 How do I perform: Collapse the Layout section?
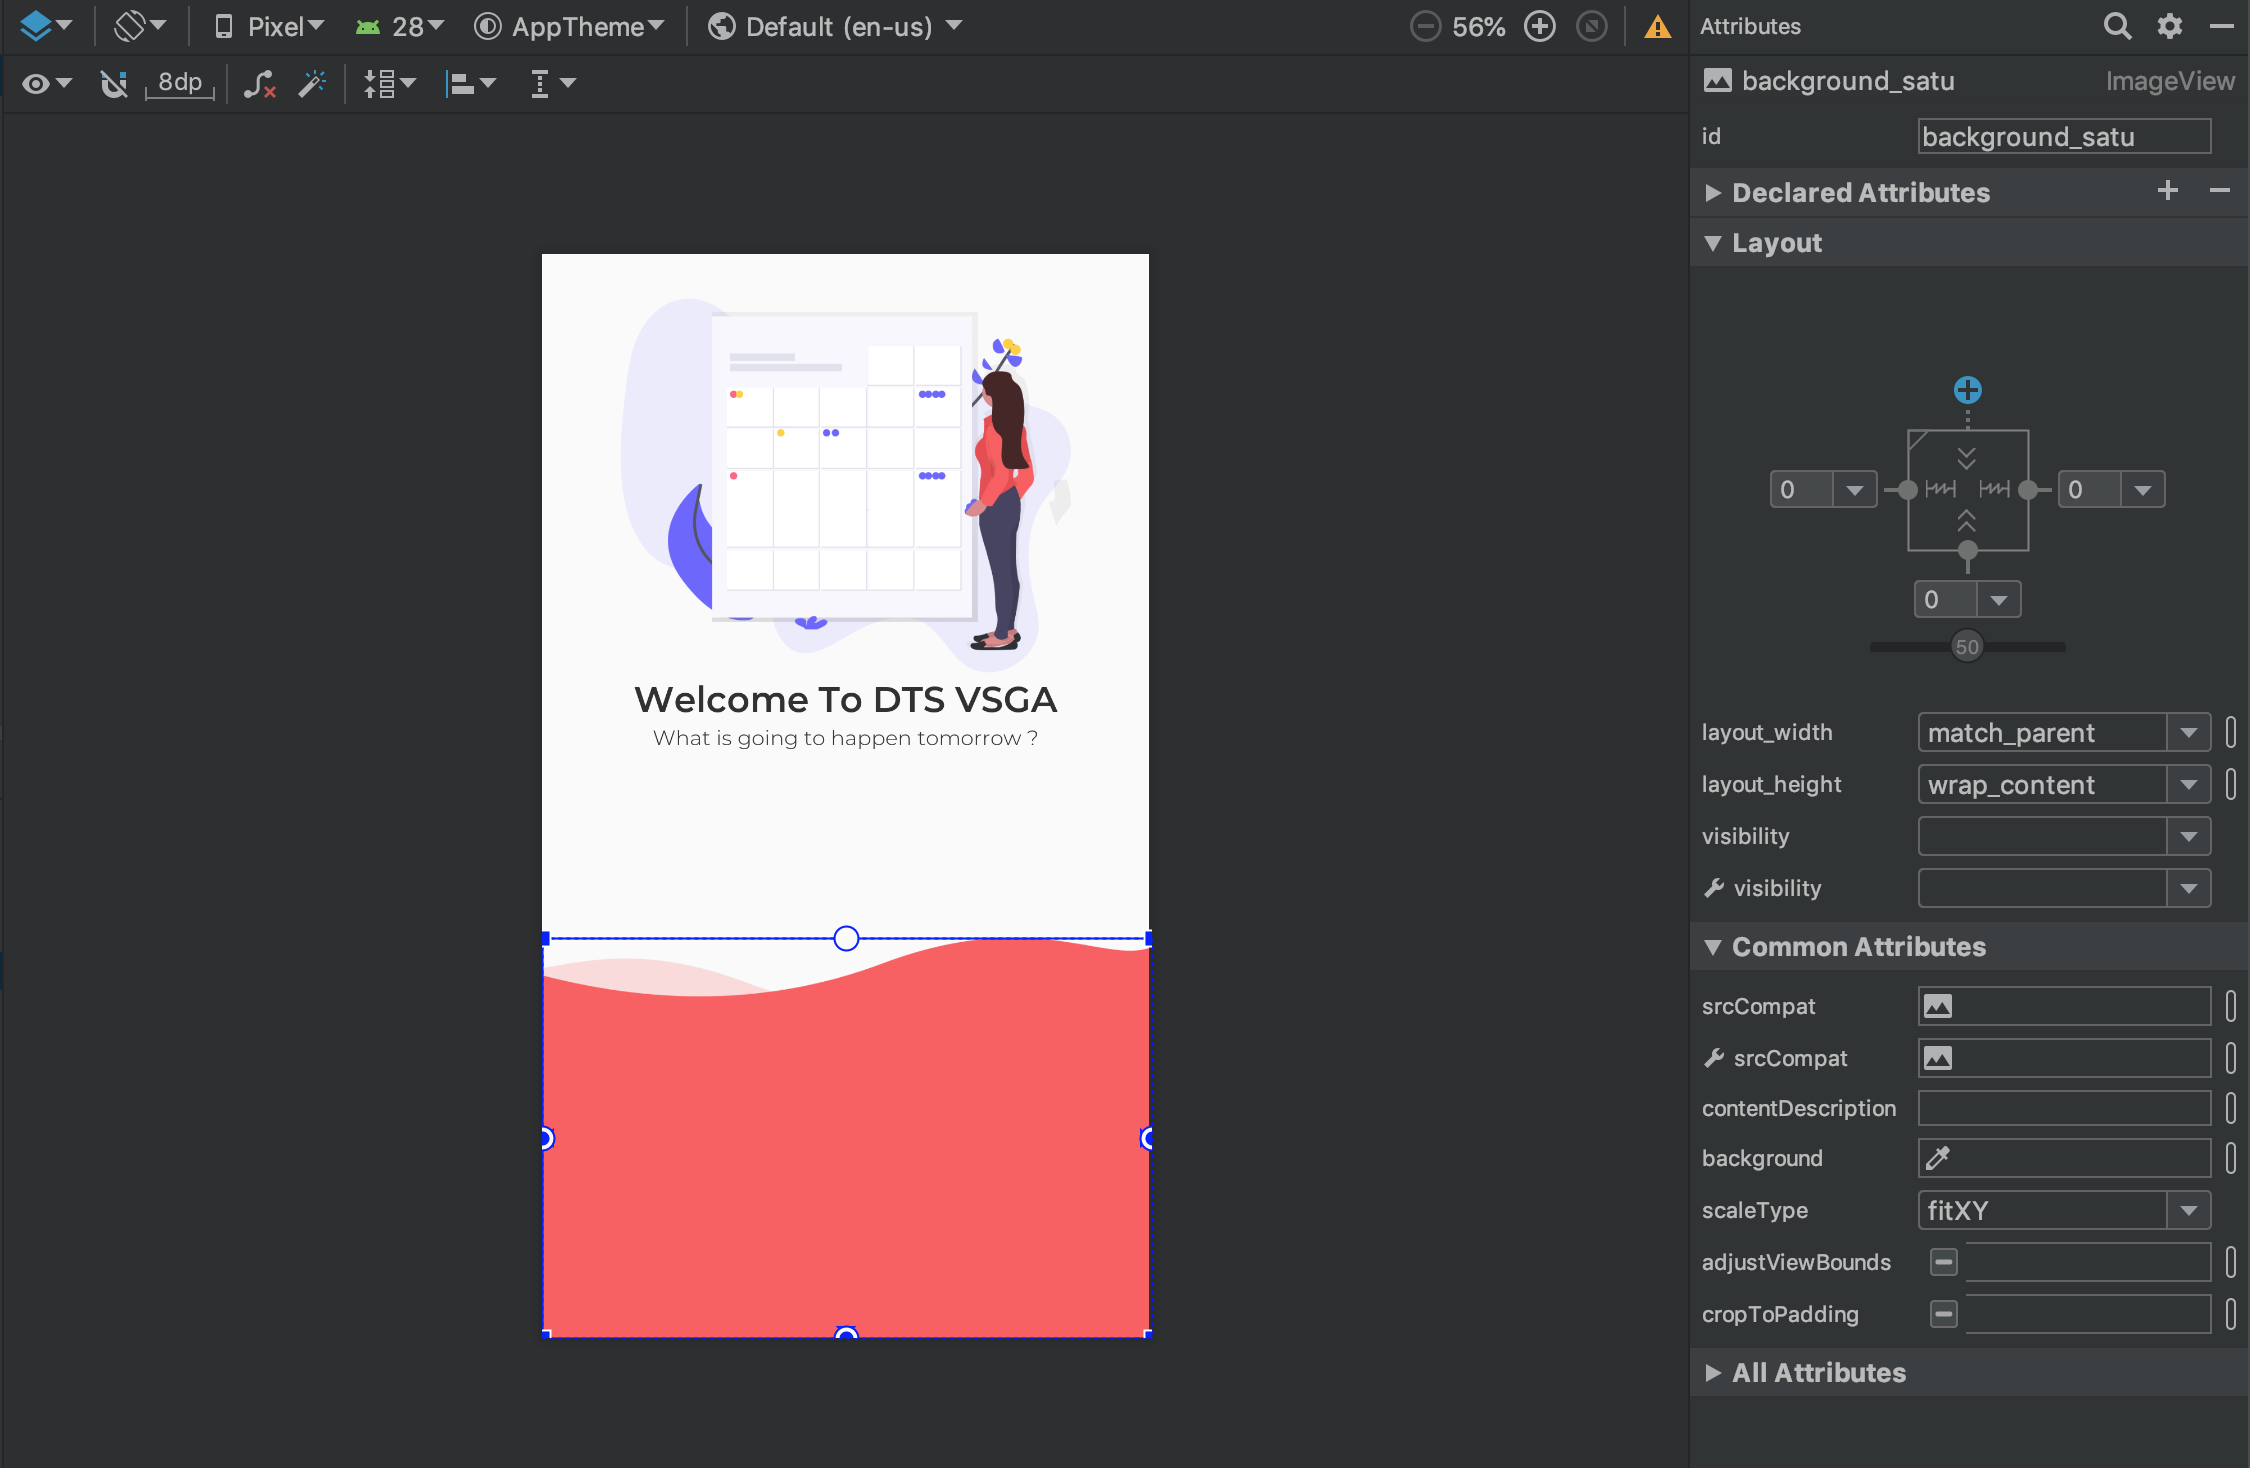(1713, 243)
